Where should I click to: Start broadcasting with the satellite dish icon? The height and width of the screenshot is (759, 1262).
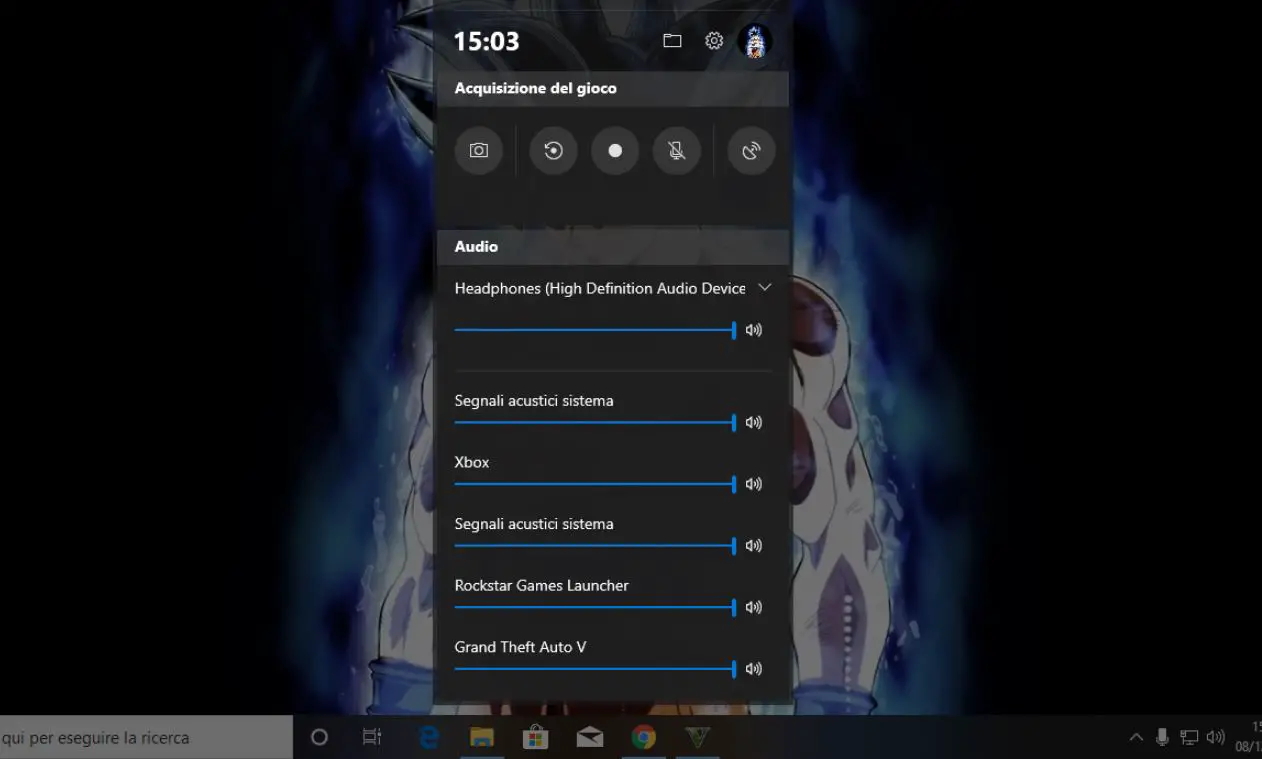click(x=751, y=151)
